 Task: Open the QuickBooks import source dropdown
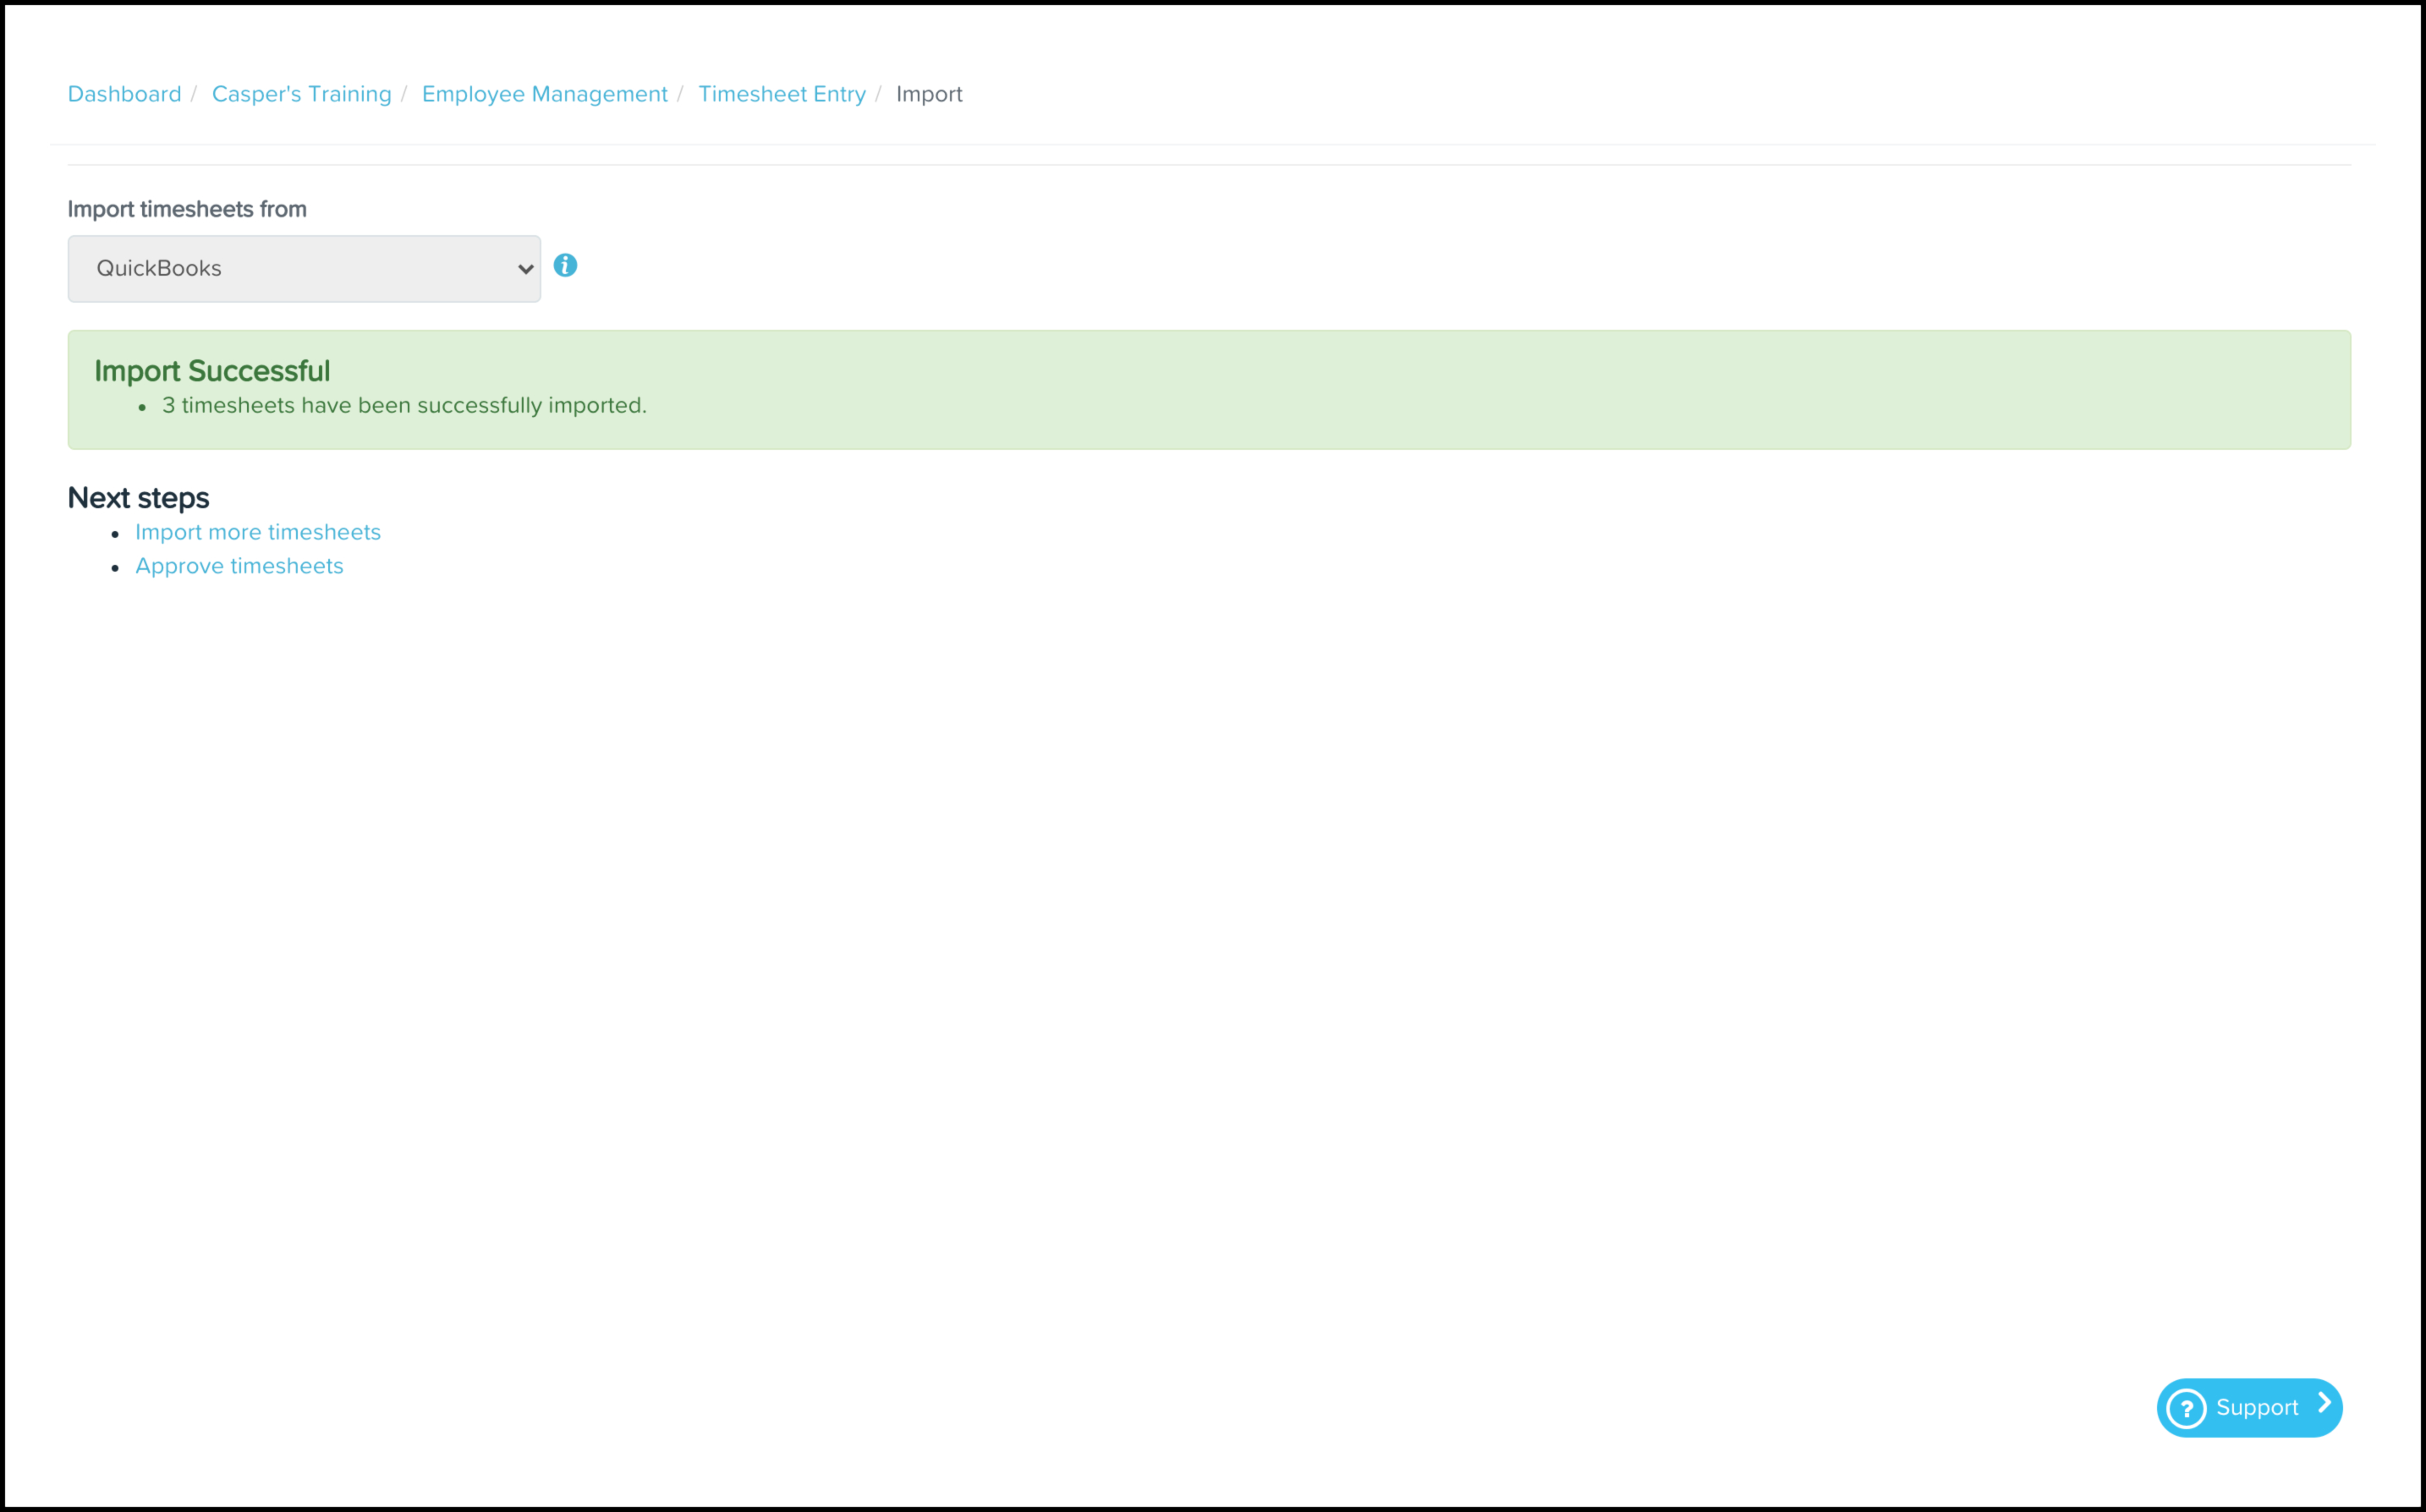point(303,268)
